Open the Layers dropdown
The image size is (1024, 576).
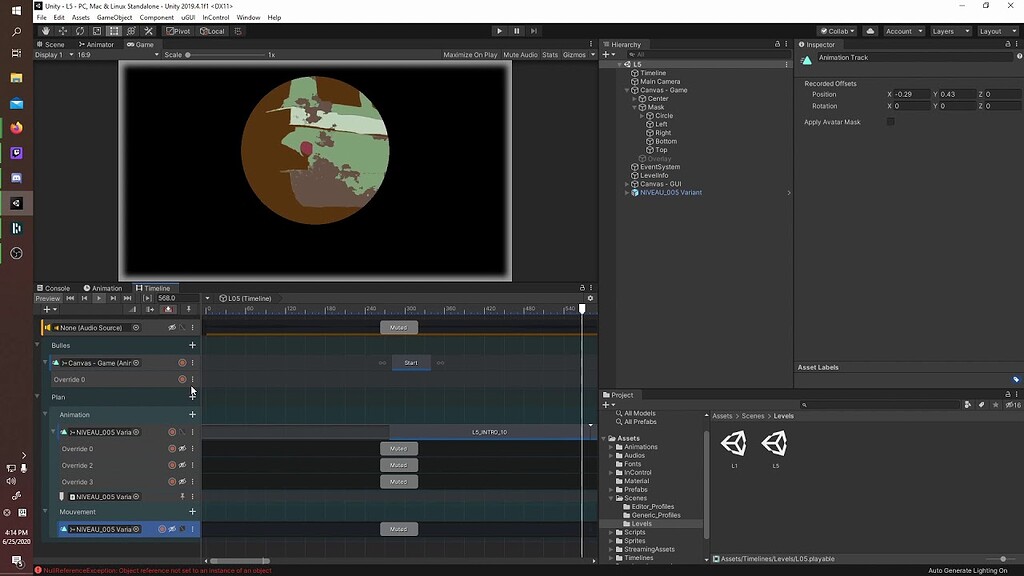(948, 31)
